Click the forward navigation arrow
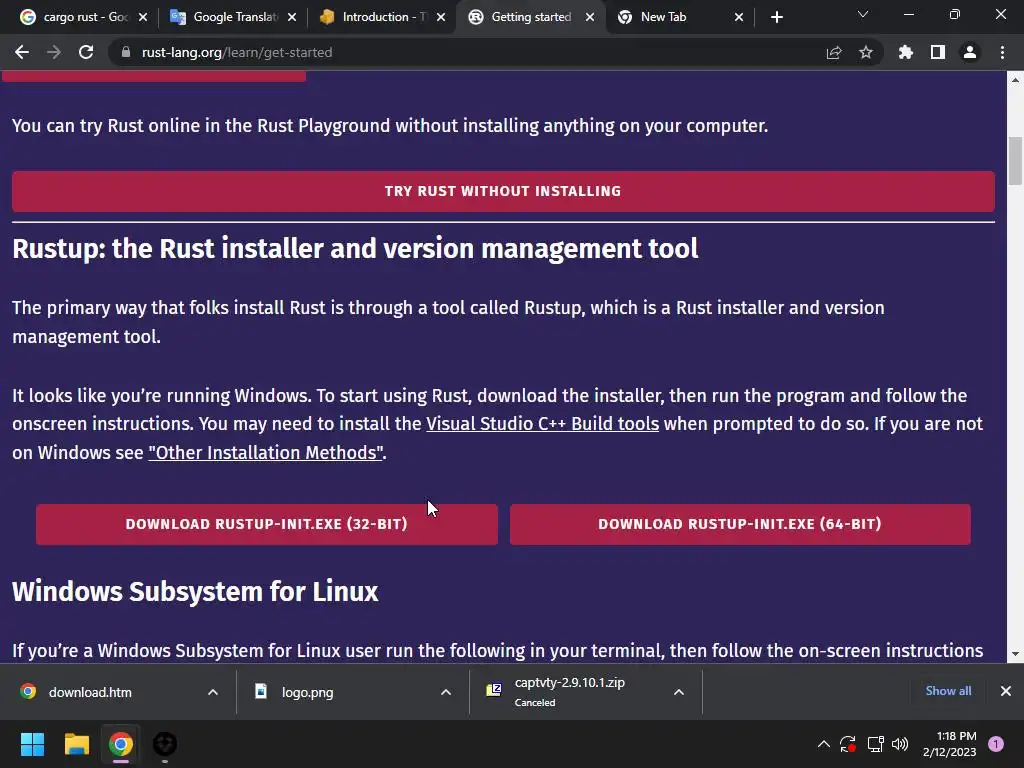 54,52
